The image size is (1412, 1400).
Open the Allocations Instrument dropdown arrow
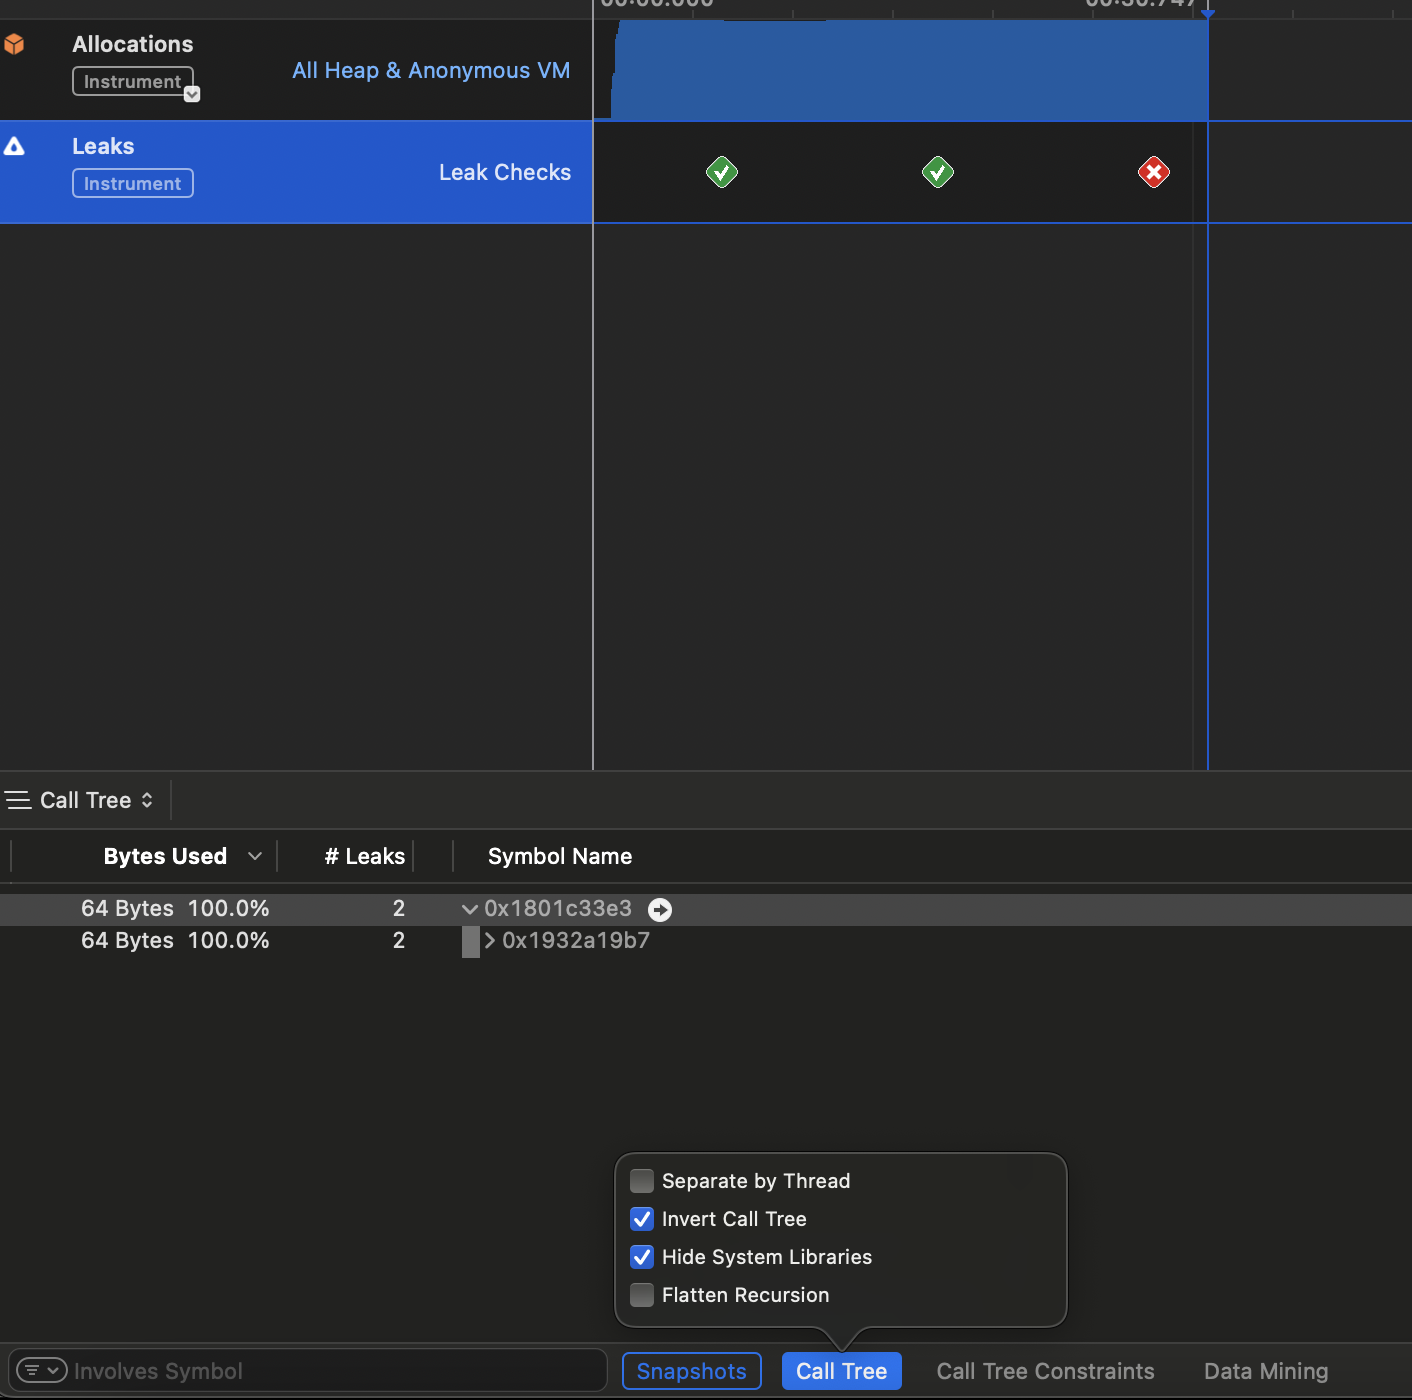coord(192,94)
